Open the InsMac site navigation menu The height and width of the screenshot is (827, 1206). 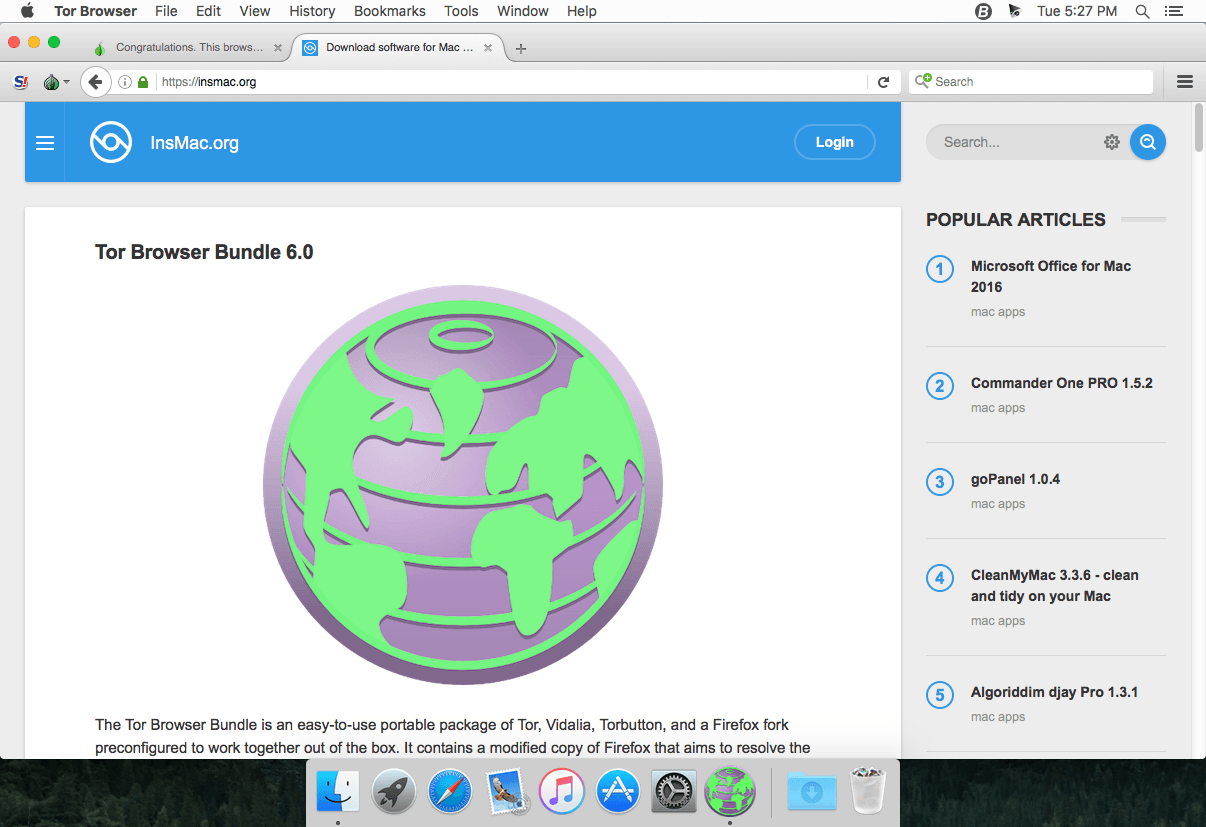point(45,143)
